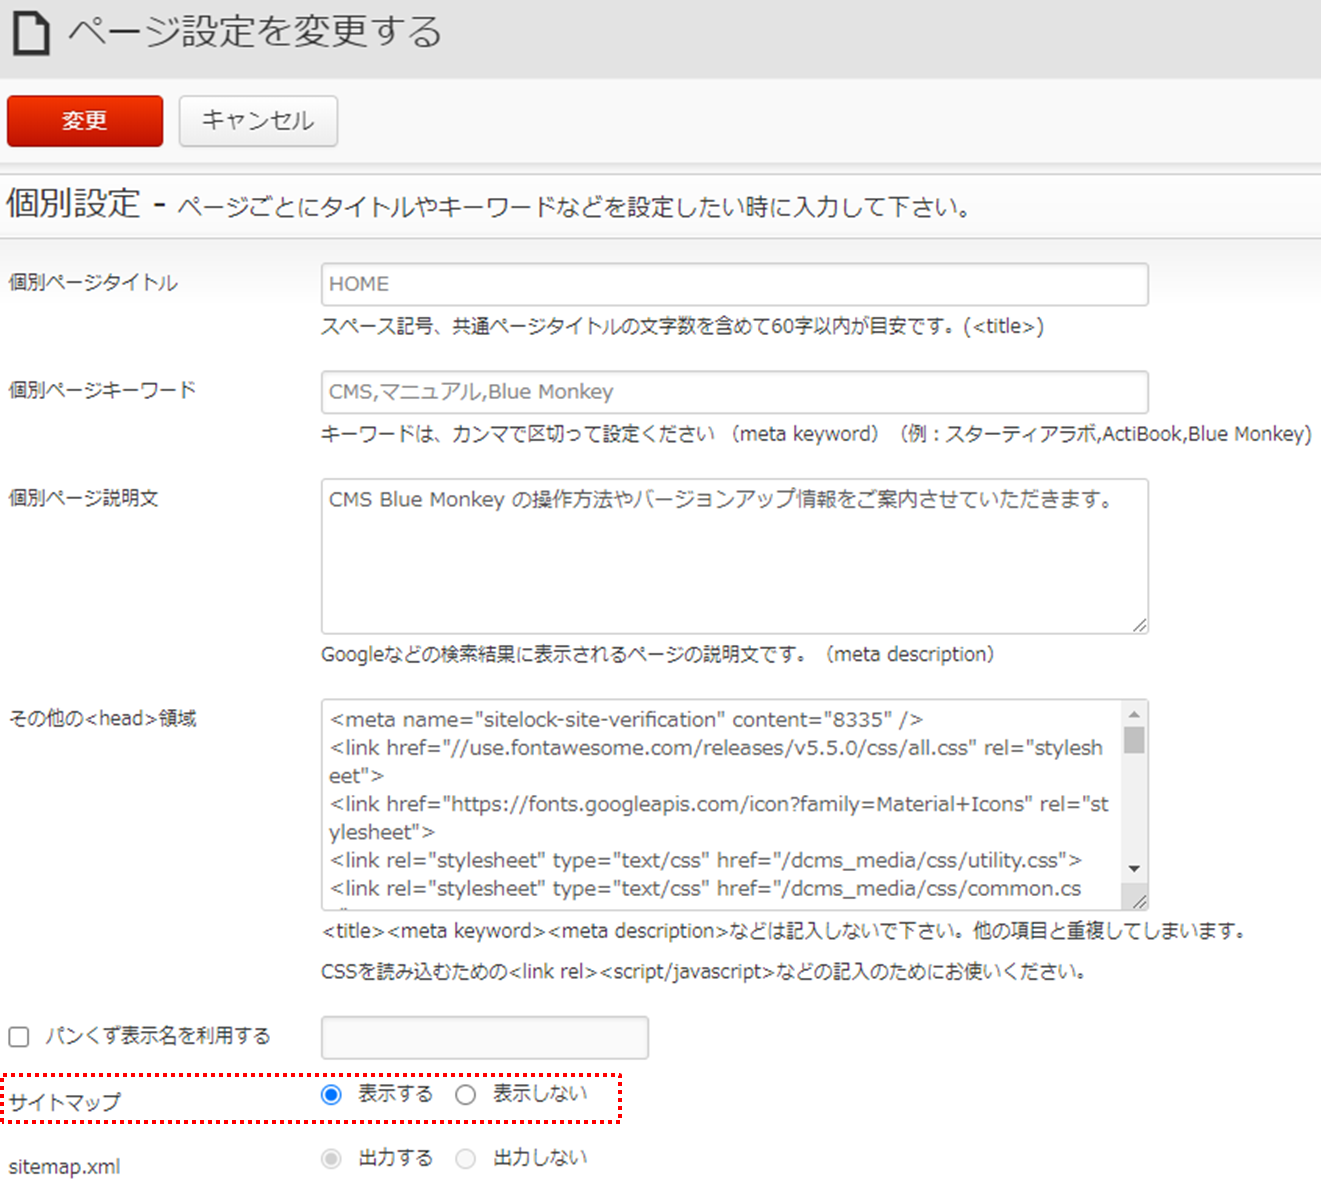Select サイトマップ 表示する radio button

pos(331,1095)
